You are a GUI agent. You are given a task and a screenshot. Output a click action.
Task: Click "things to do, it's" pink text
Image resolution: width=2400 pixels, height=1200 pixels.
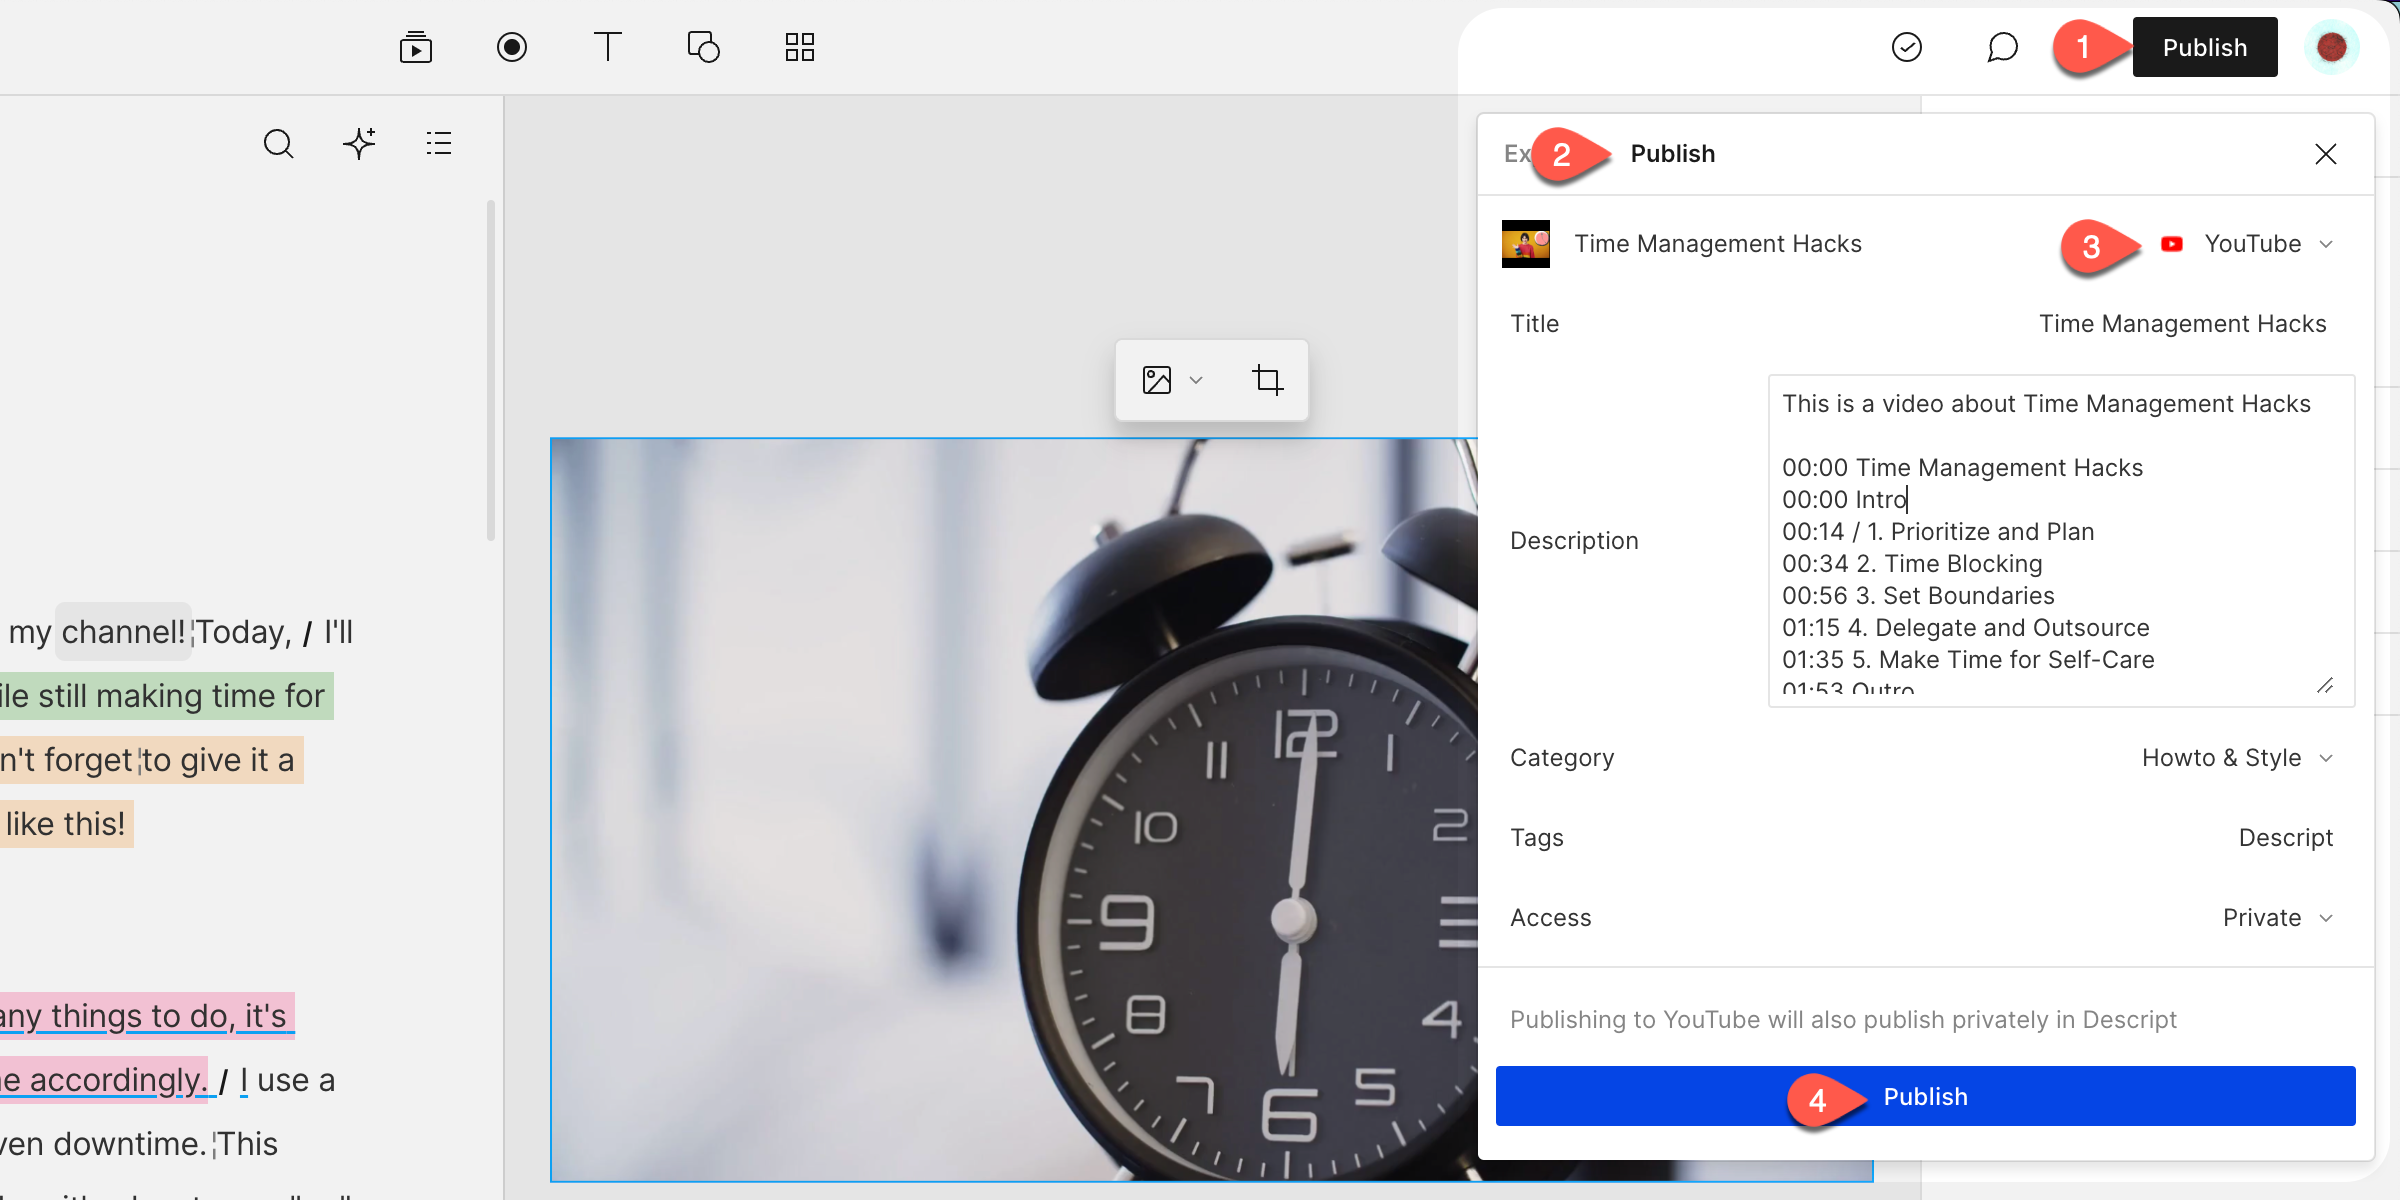click(x=169, y=1016)
